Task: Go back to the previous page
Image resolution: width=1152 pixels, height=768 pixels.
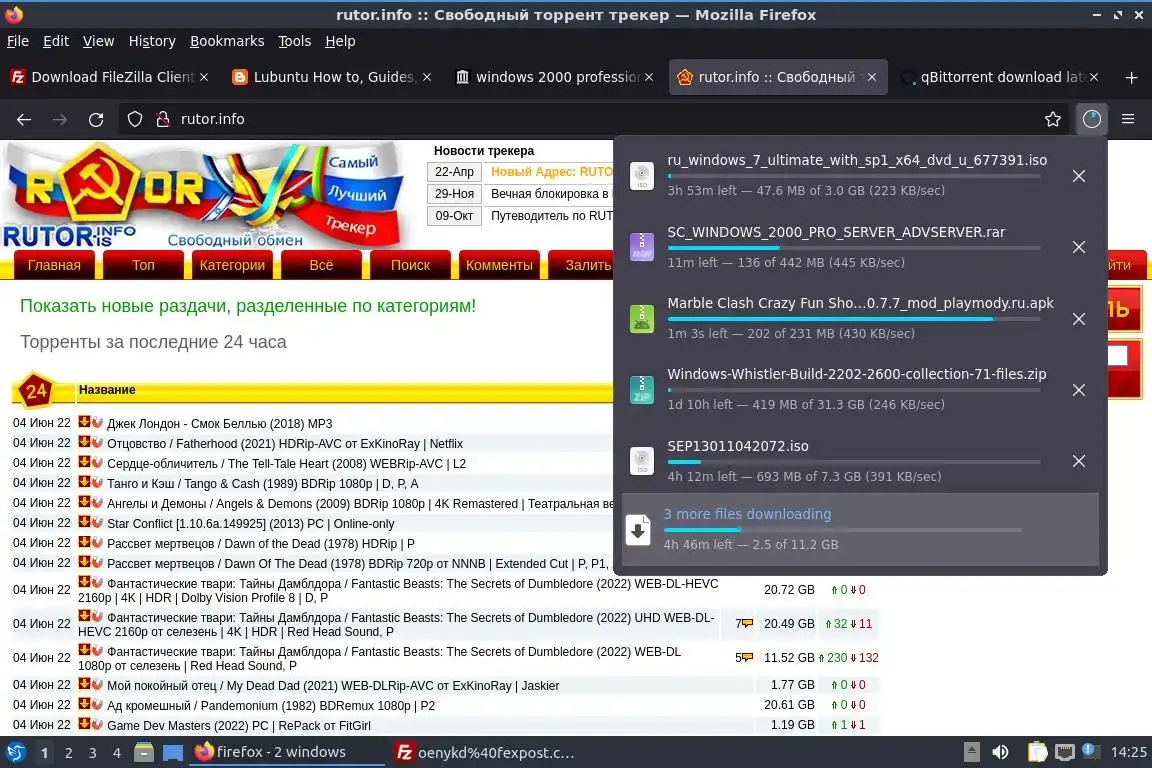Action: coord(24,119)
